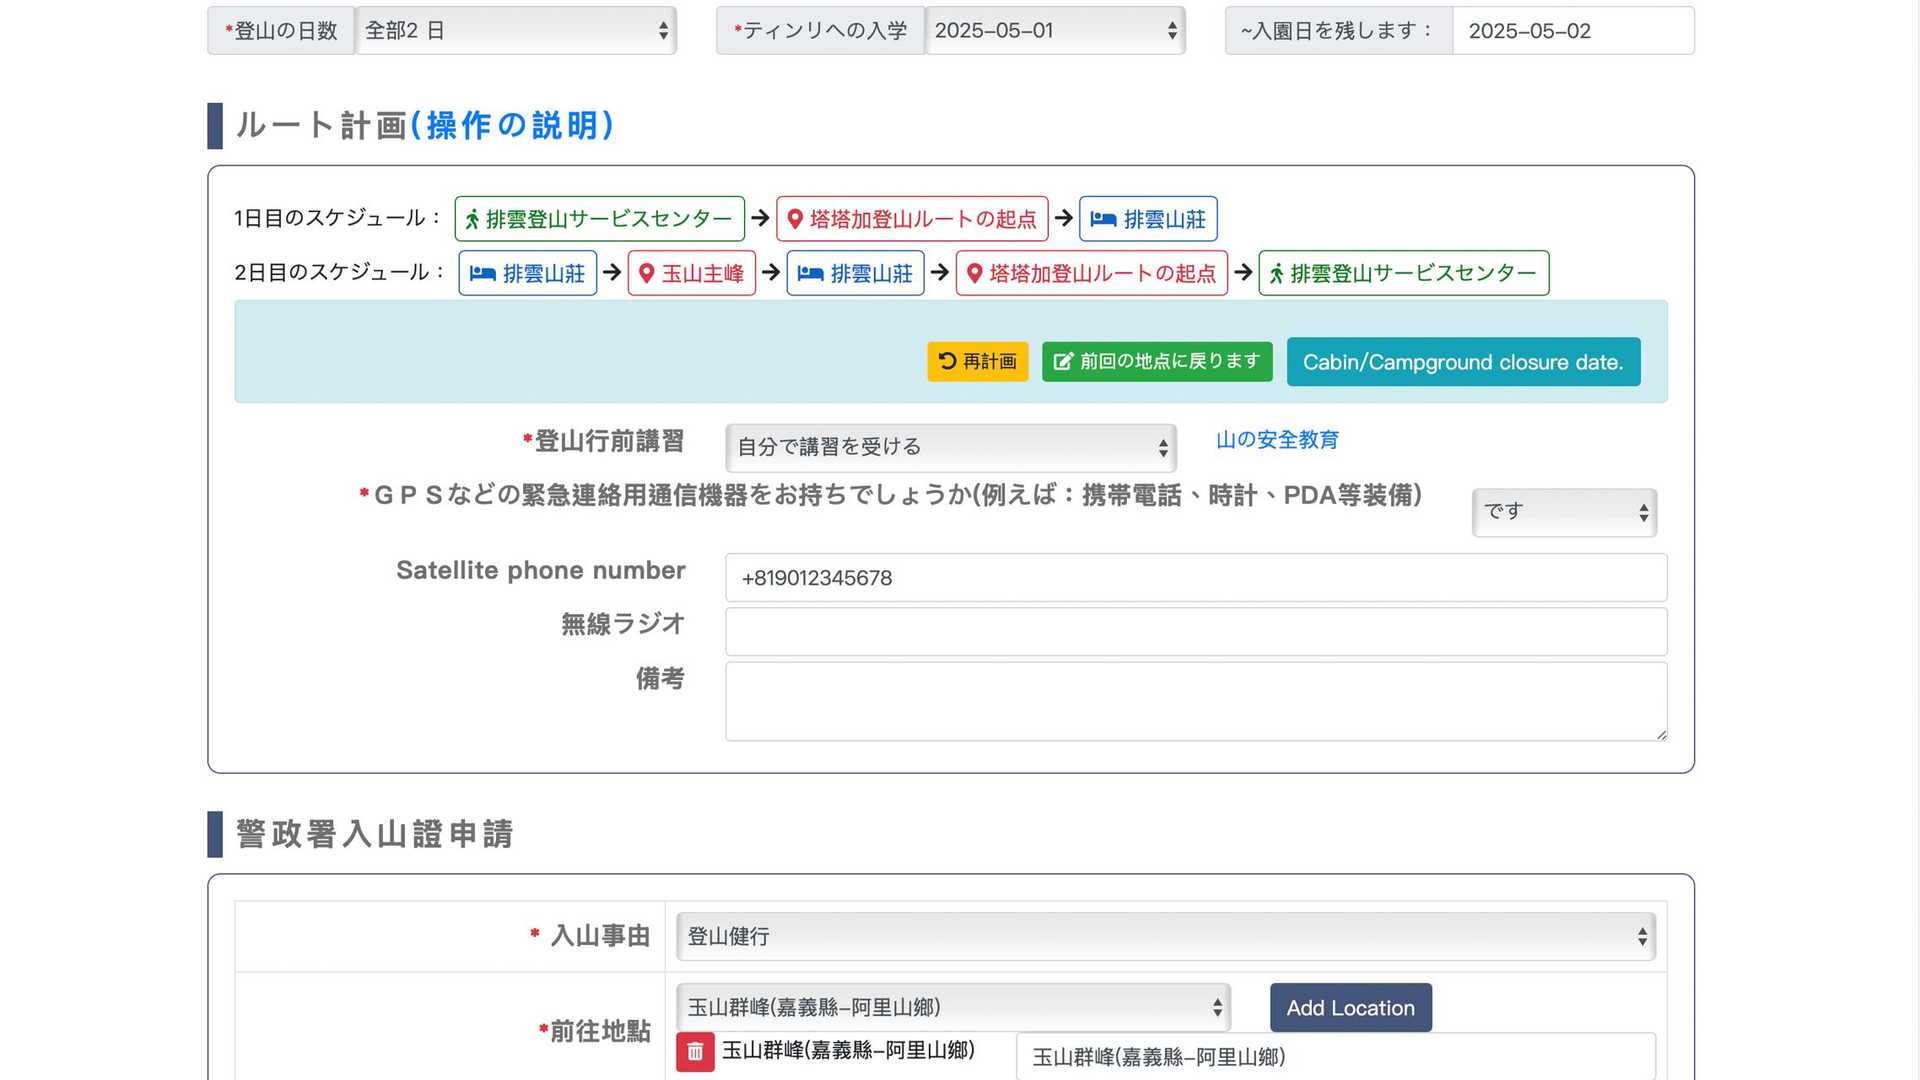Click the Satellite phone number field
Image resolution: width=1920 pixels, height=1080 pixels.
1196,578
